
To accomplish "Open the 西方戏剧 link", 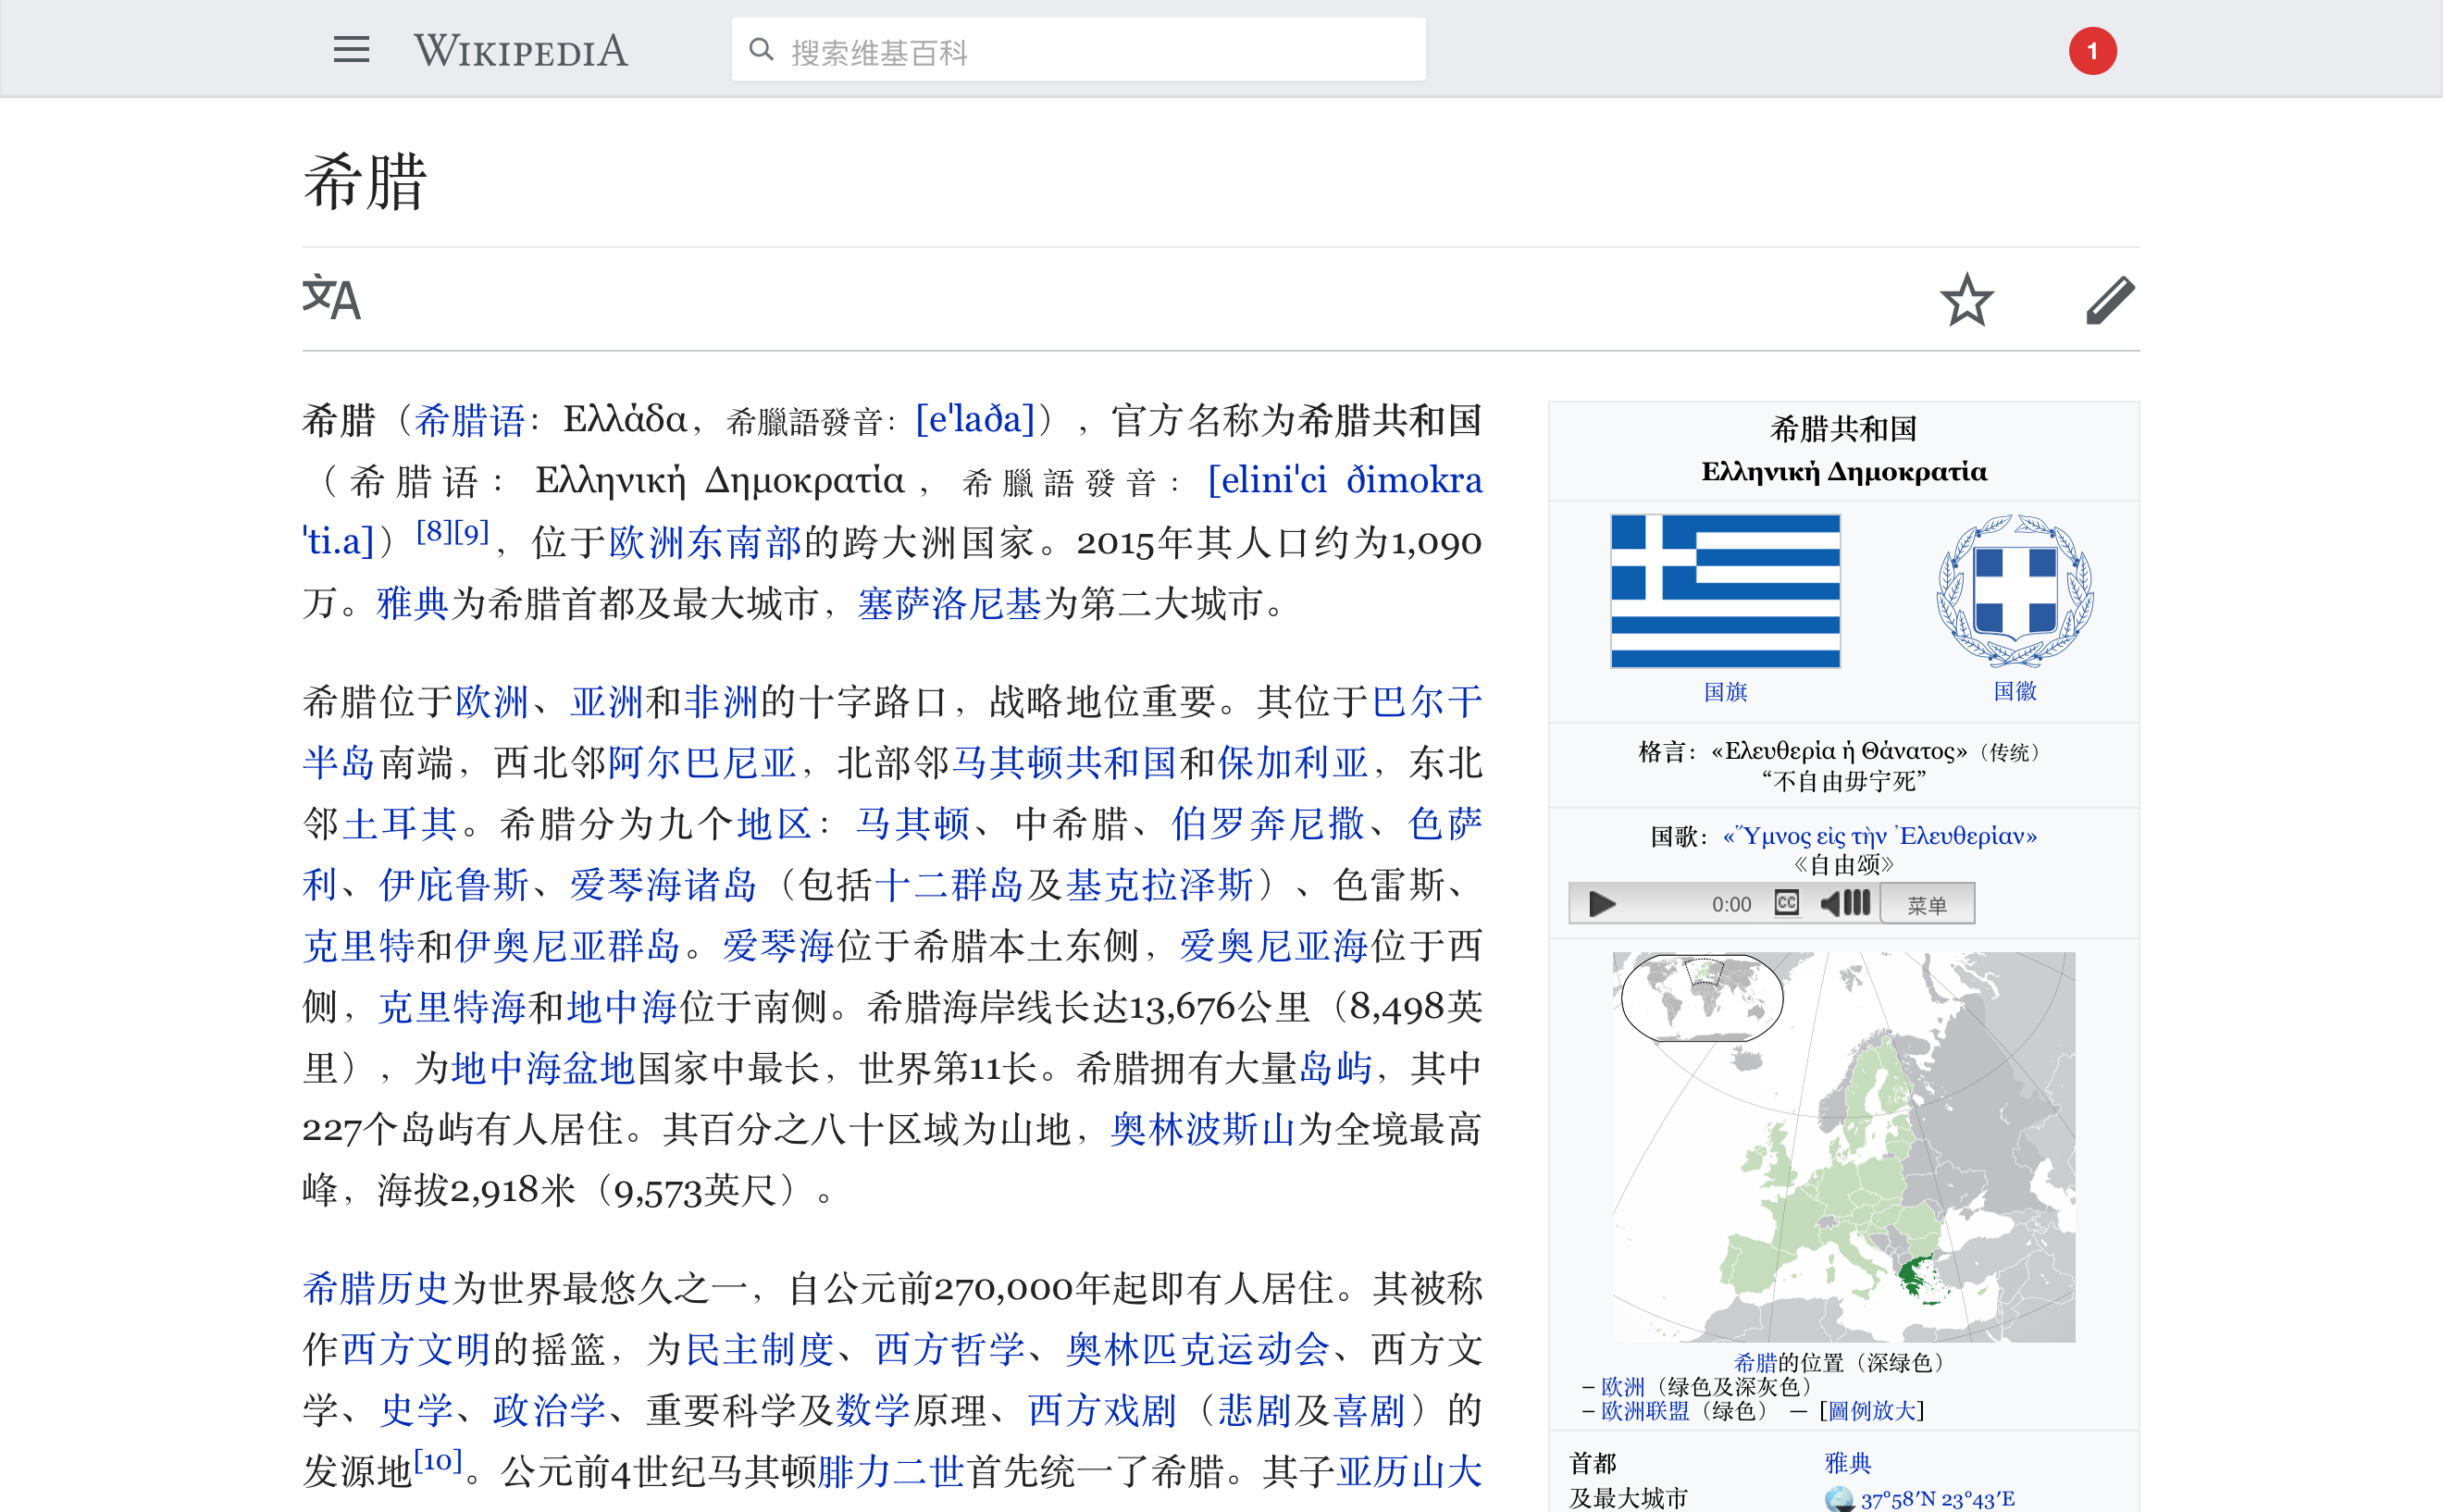I will (x=1102, y=1411).
